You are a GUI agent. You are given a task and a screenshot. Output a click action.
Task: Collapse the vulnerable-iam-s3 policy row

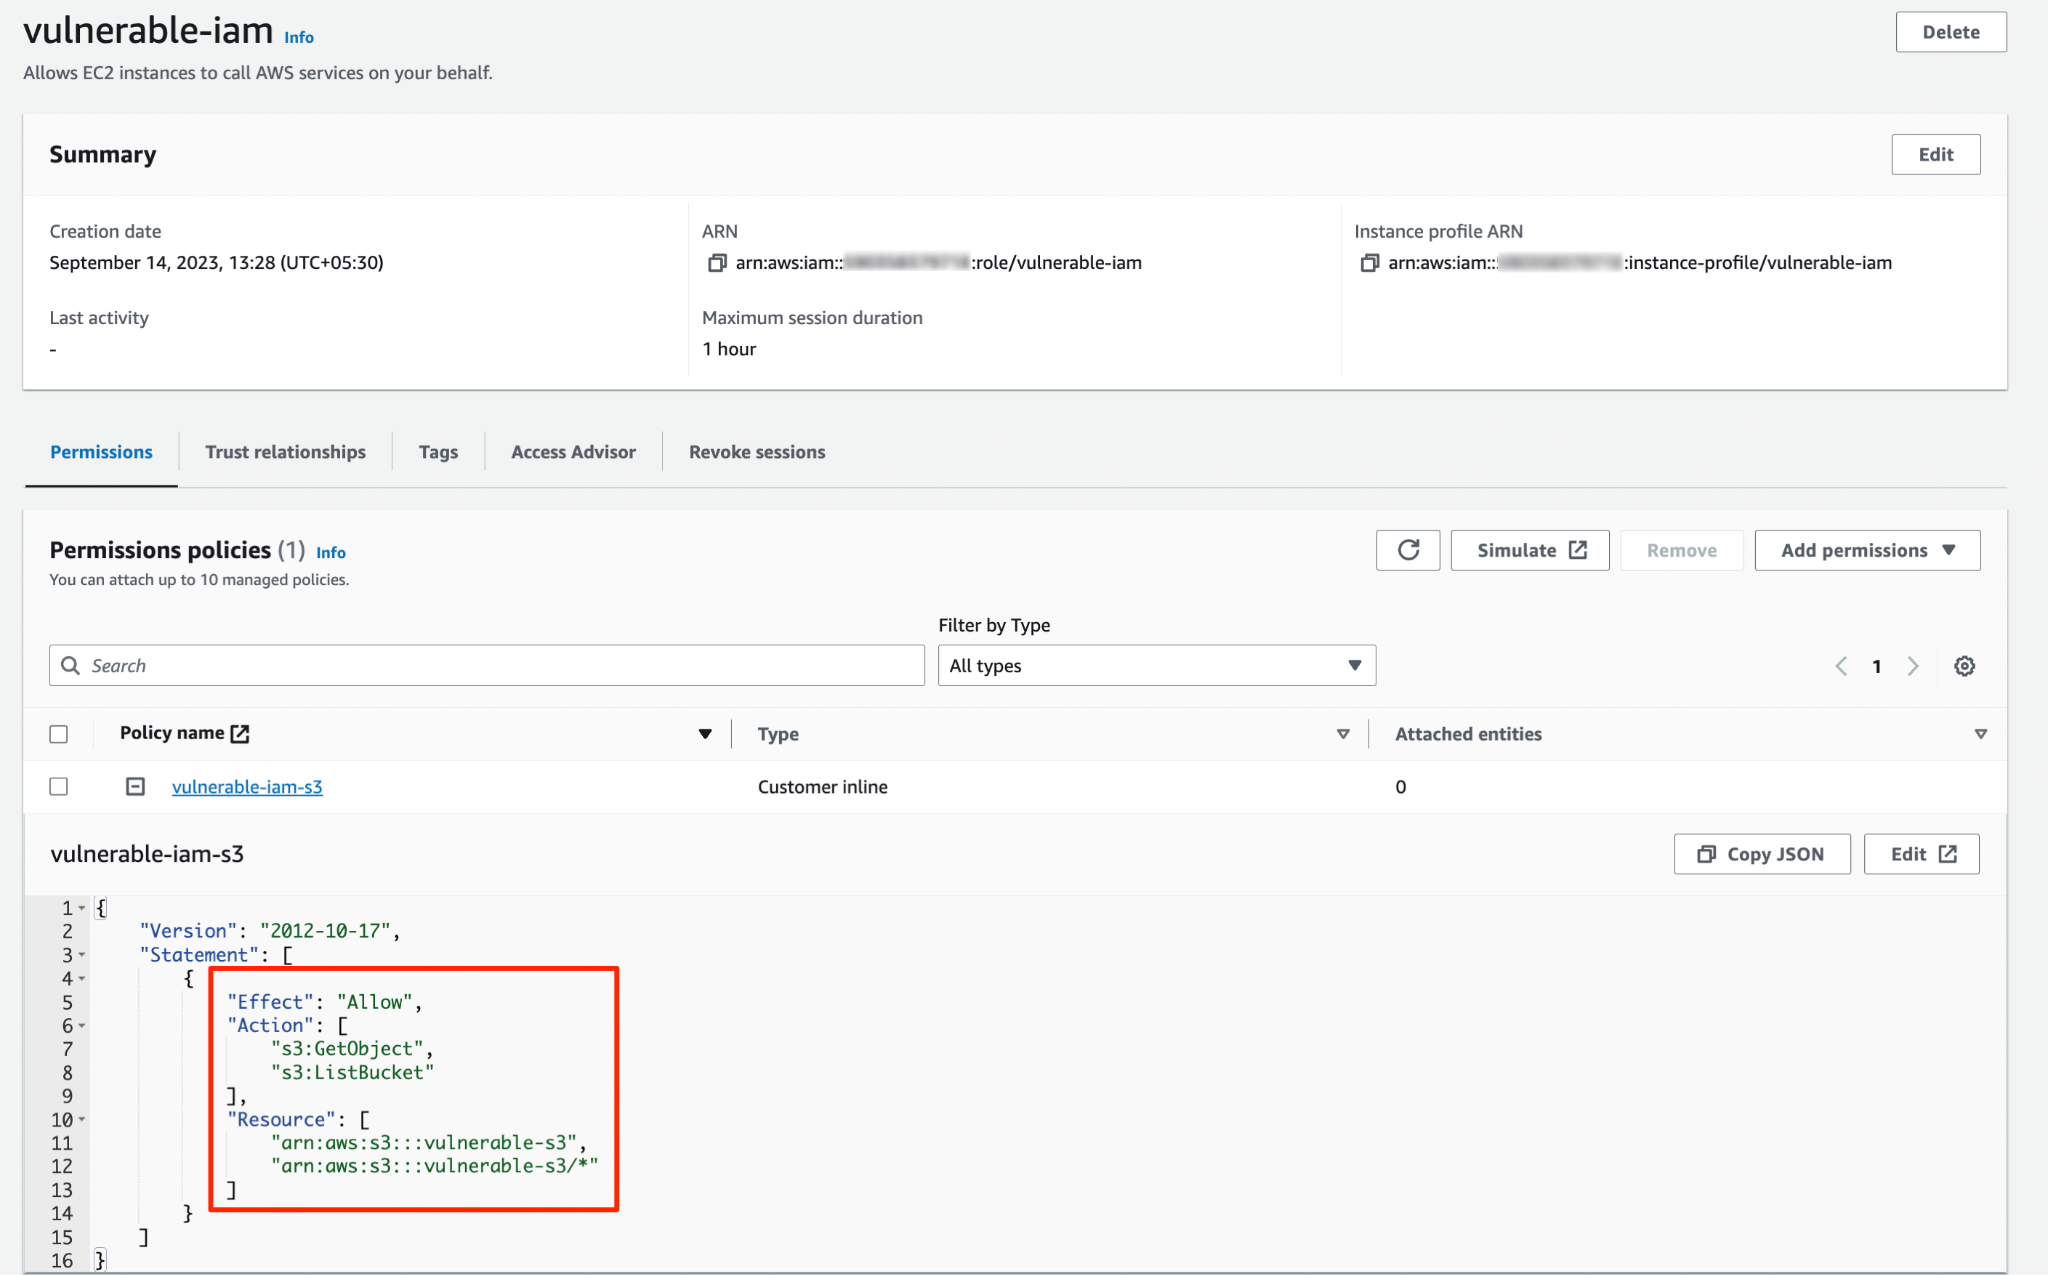pos(135,786)
